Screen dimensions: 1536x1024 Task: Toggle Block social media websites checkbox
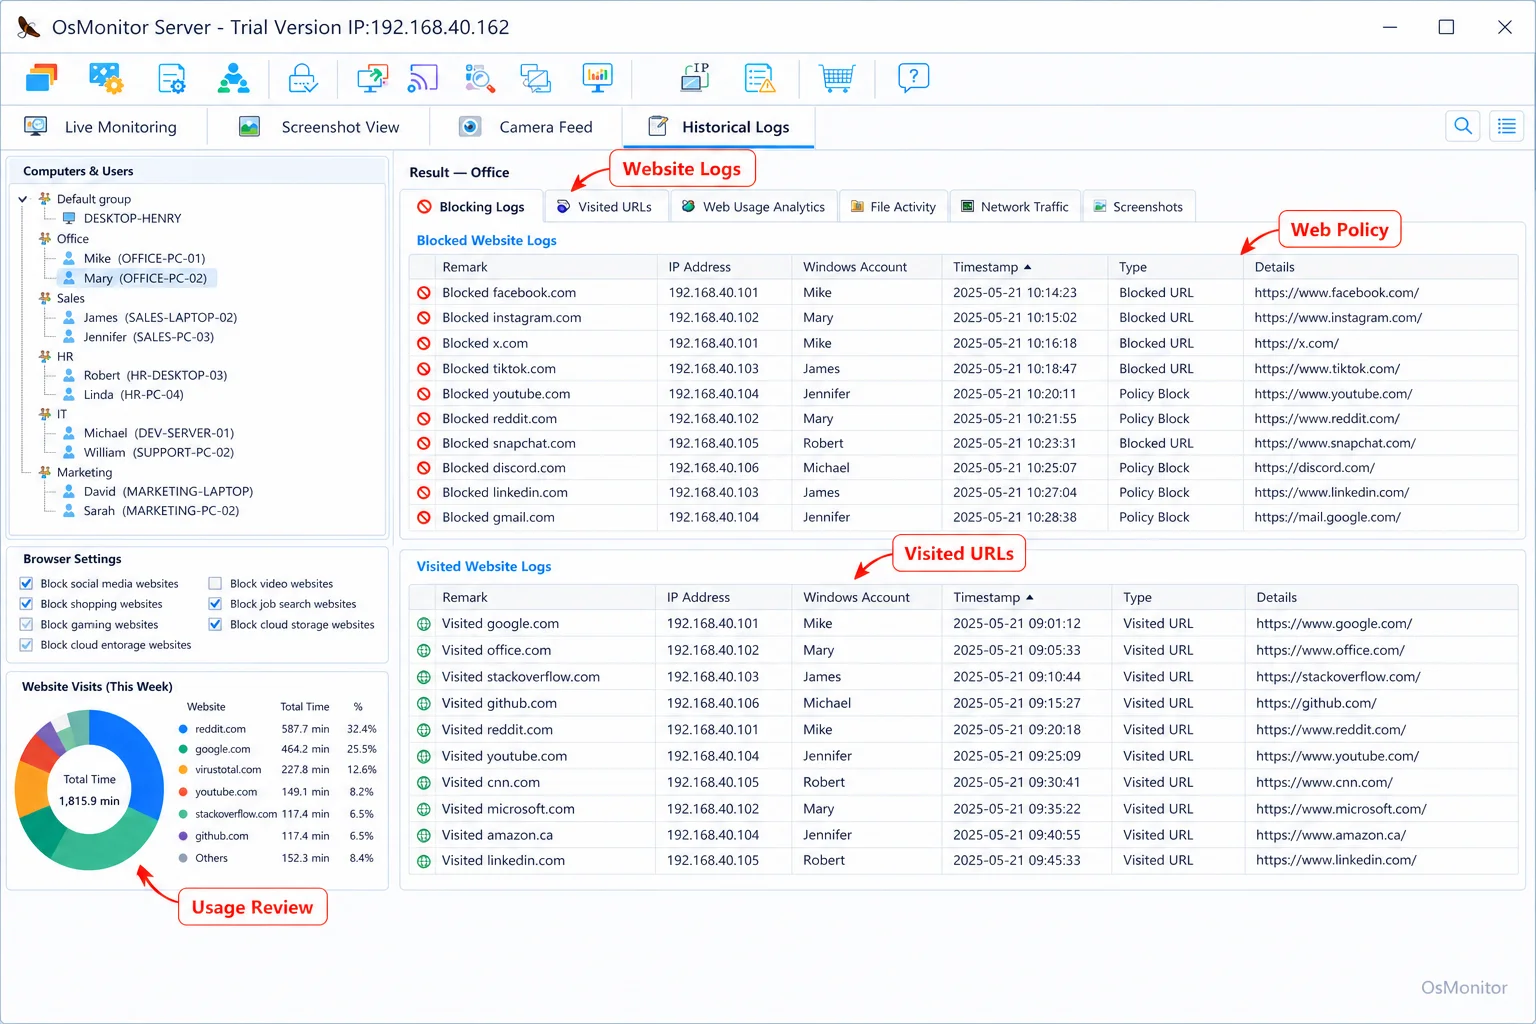26,584
